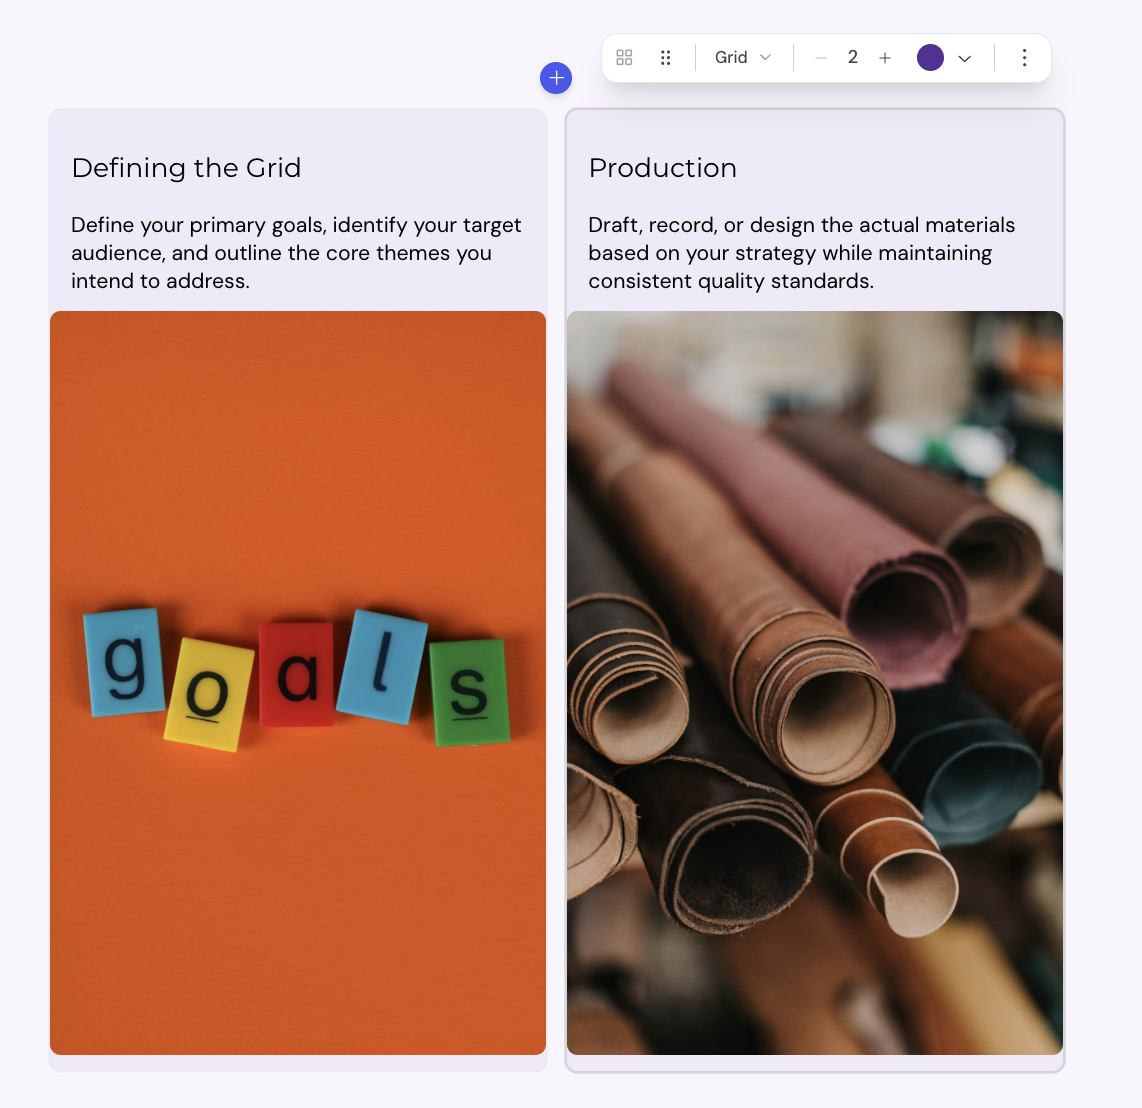The height and width of the screenshot is (1108, 1142).
Task: Click empty padding above "Defining the Grid" title
Action: click(298, 131)
